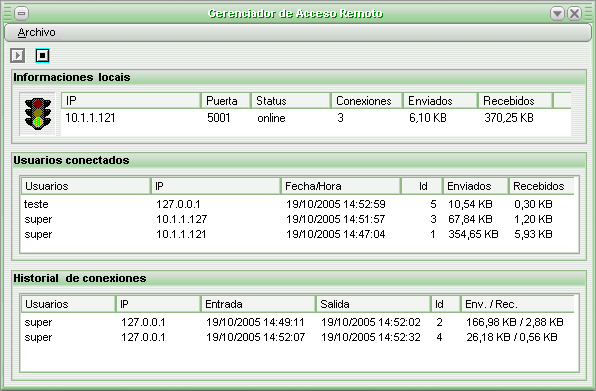This screenshot has width=596, height=391.
Task: Open the Archivo menu
Action: point(36,32)
